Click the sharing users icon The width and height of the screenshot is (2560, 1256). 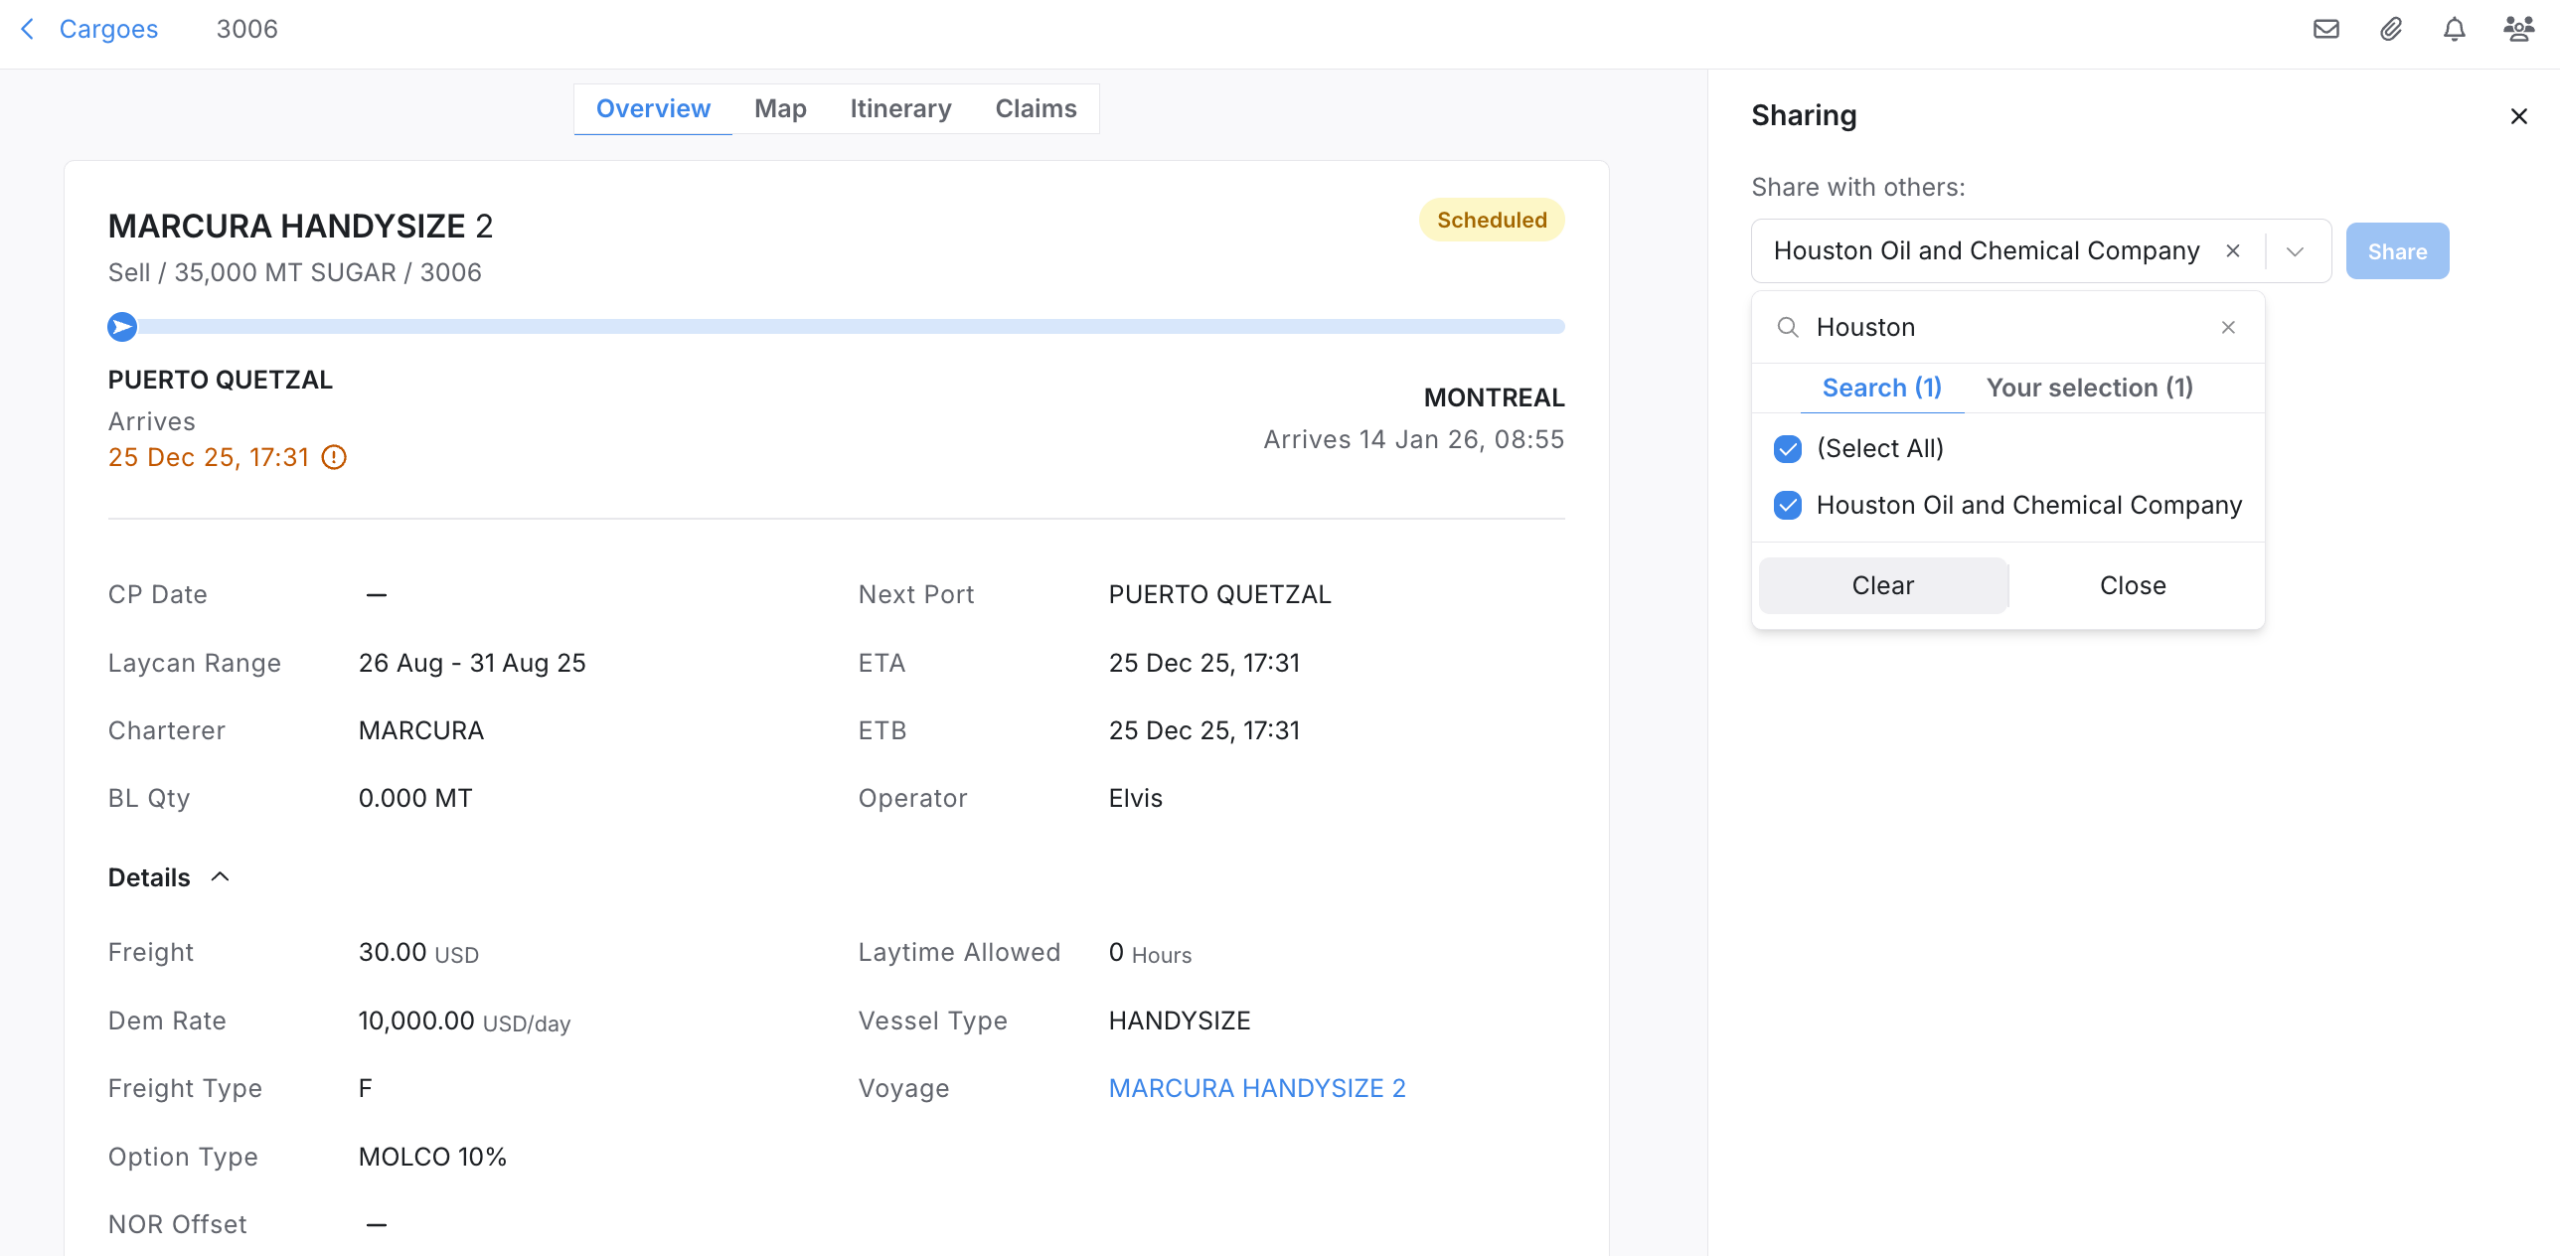pyautogui.click(x=2518, y=29)
